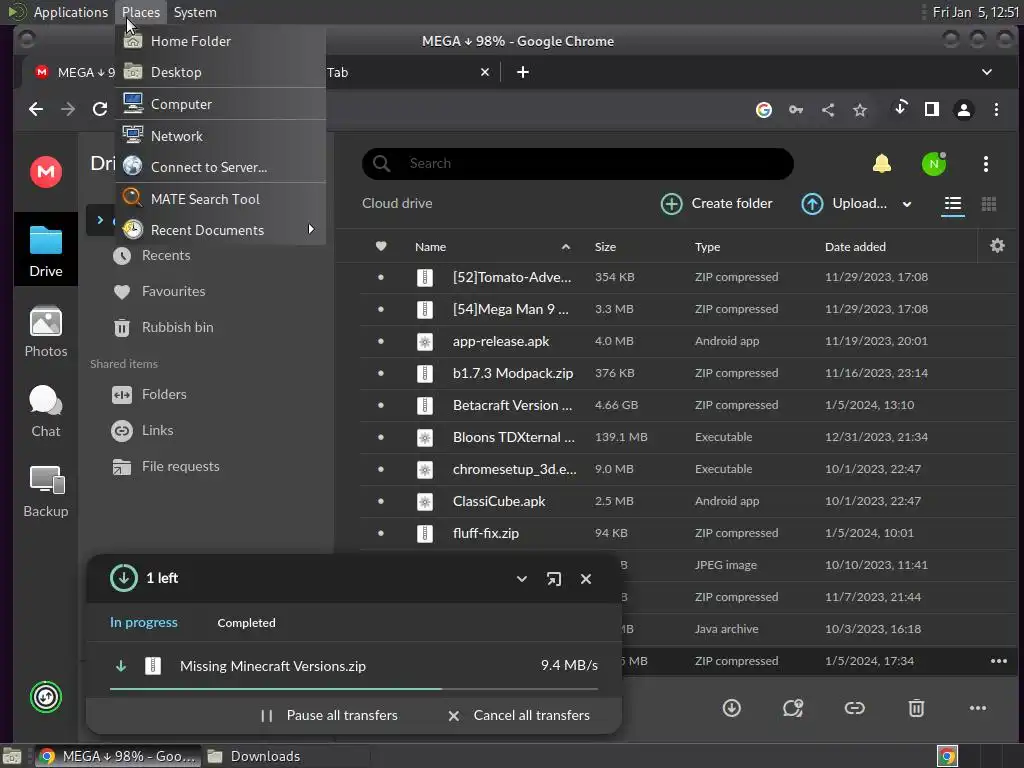This screenshot has height=768, width=1024.
Task: Switch to Completed transfers tab
Action: coord(246,623)
